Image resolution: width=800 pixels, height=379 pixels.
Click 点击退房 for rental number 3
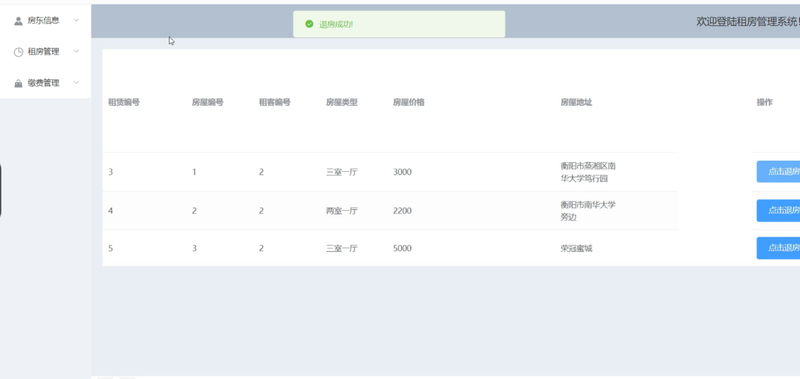pos(778,171)
